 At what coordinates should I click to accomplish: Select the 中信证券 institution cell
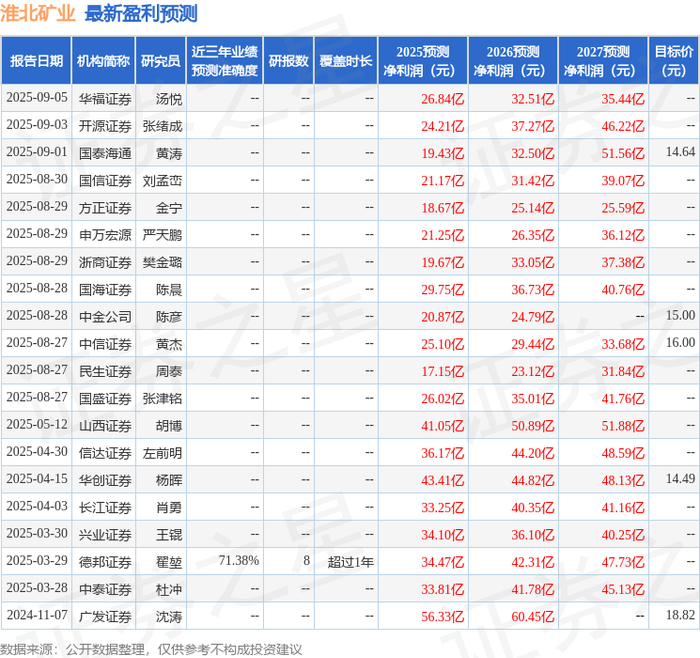(105, 344)
